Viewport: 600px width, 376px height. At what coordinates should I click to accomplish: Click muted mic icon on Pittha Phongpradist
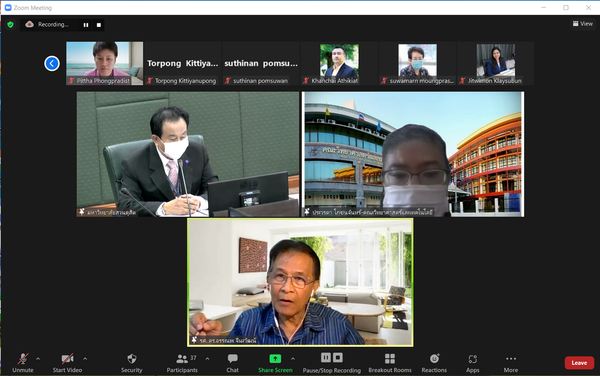(71, 81)
